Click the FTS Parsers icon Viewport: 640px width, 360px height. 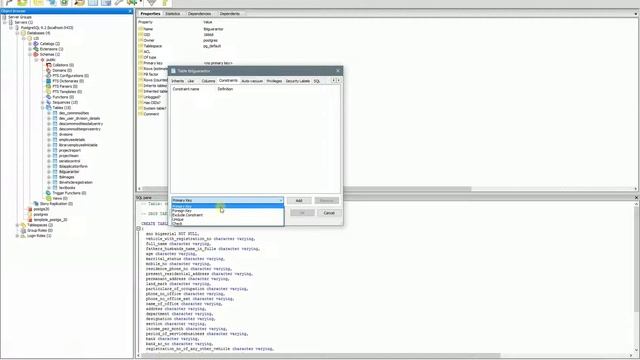pos(49,86)
